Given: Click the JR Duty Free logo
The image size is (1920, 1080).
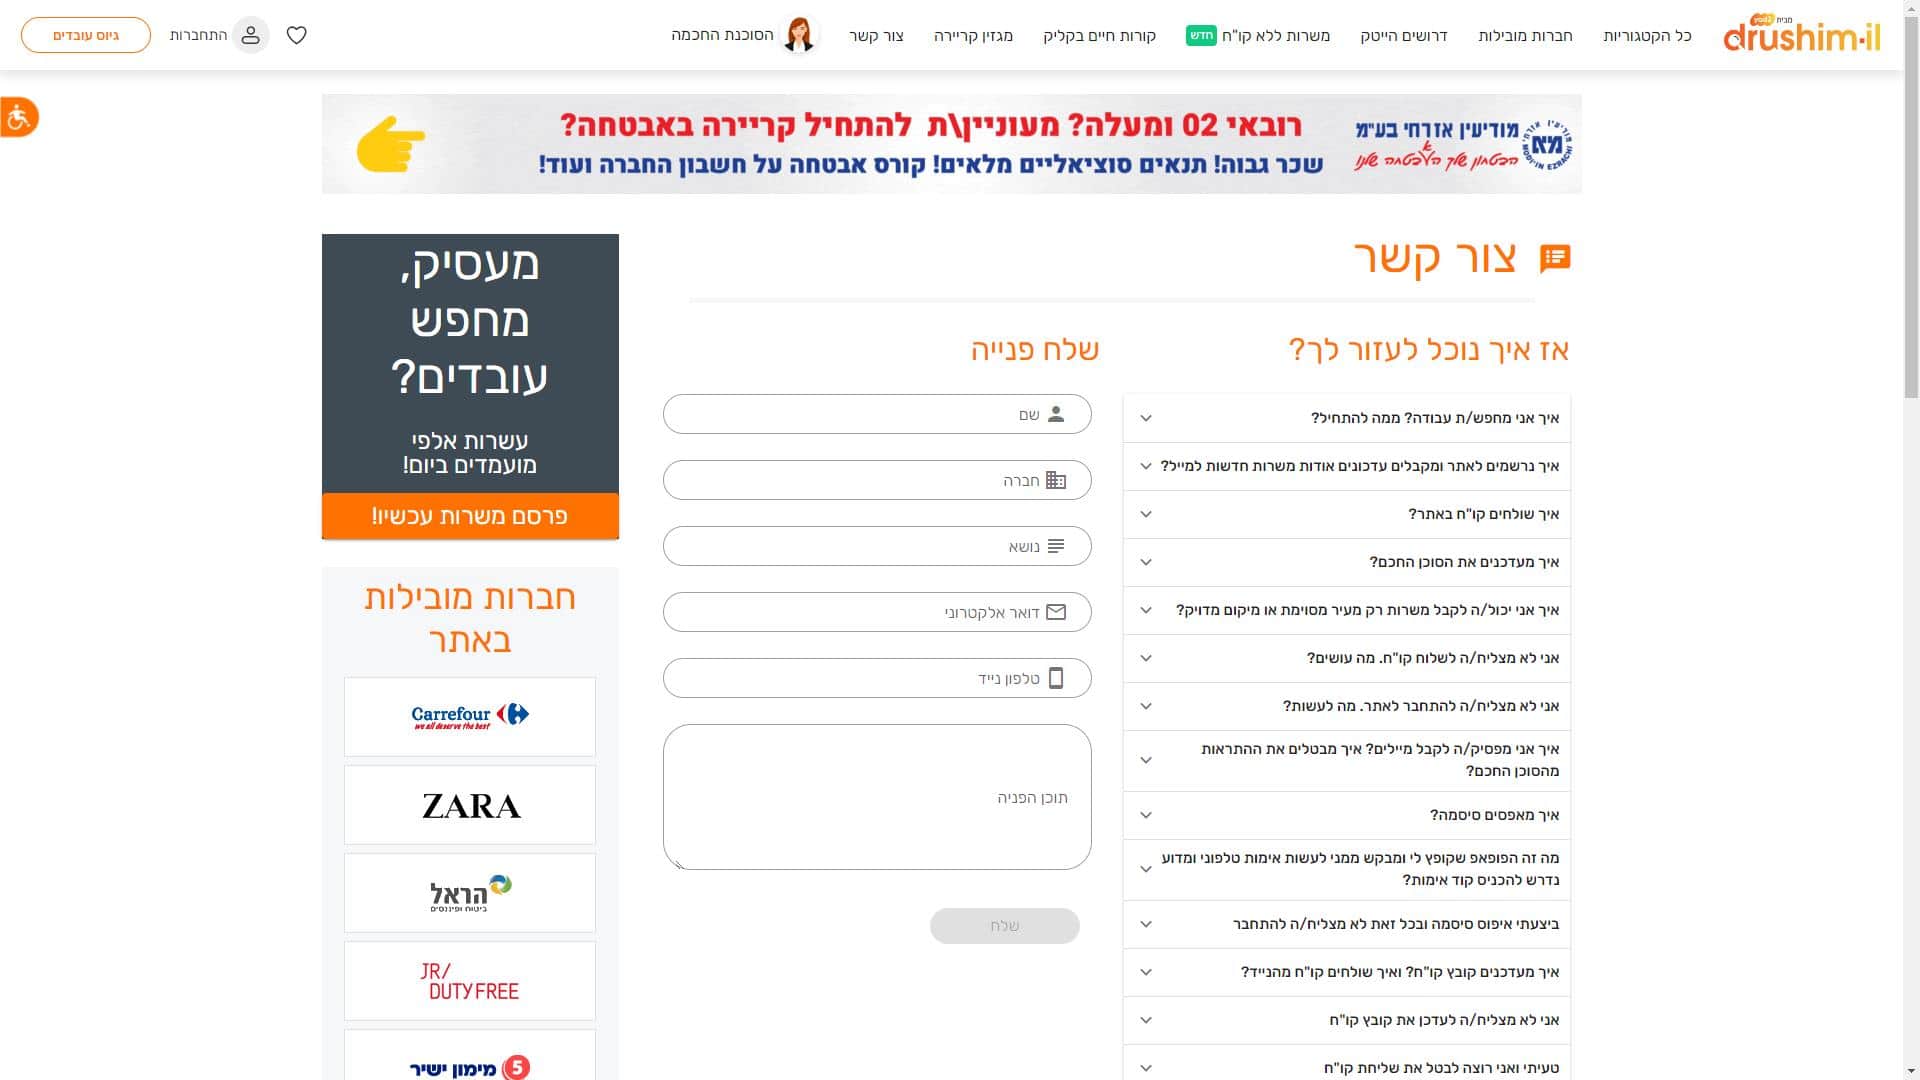Looking at the screenshot, I should pyautogui.click(x=470, y=981).
